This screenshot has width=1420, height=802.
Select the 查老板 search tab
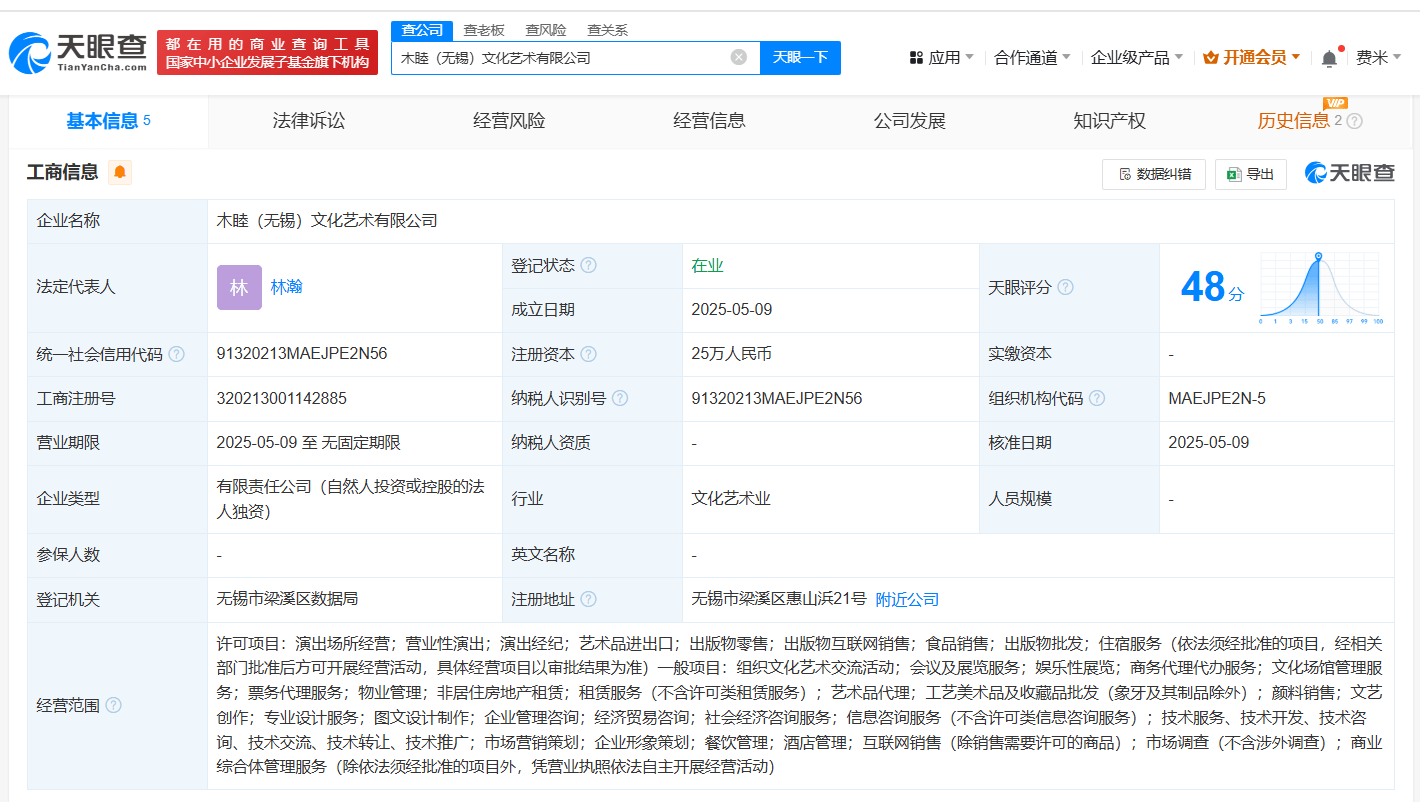[484, 30]
